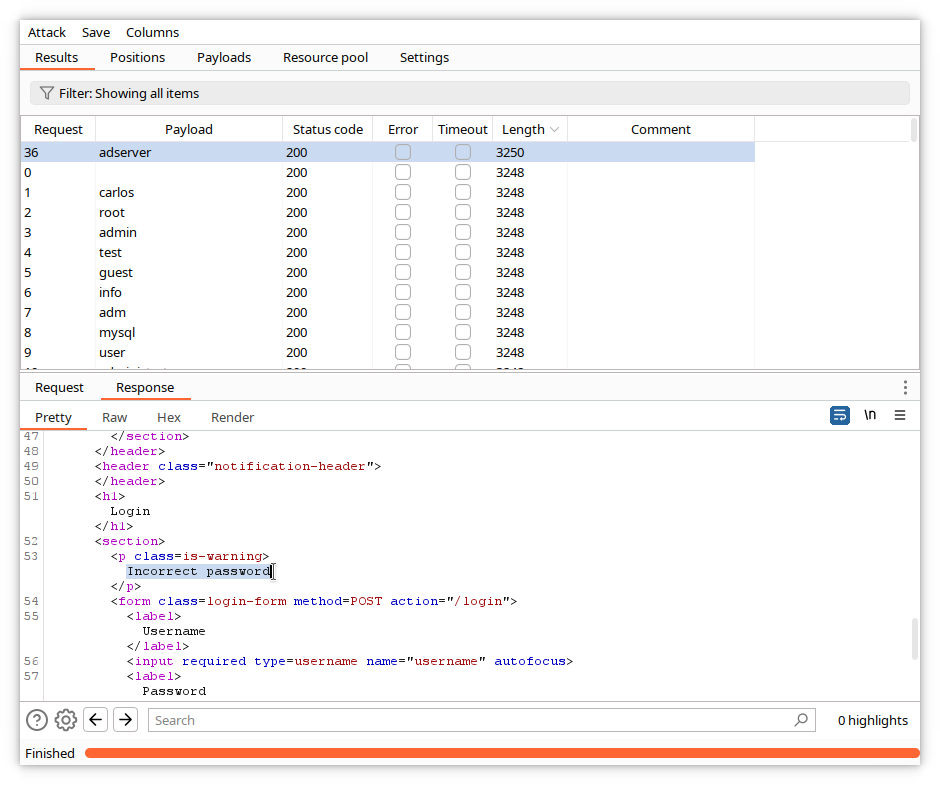Click the filter funnel icon

tap(46, 93)
